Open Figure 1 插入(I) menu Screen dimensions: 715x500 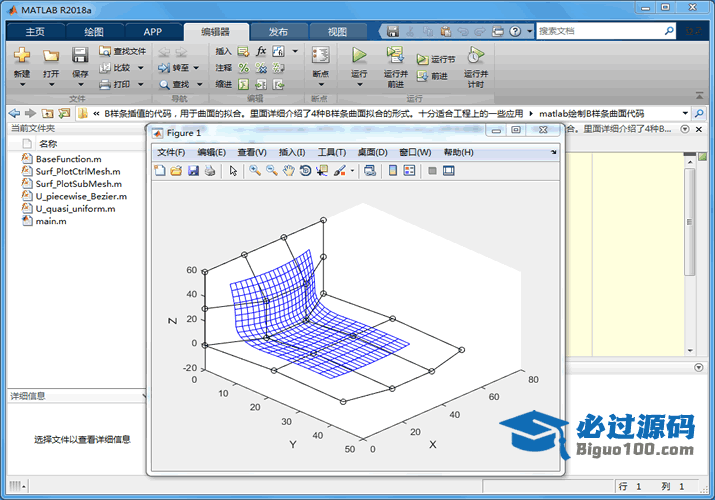[x=292, y=152]
